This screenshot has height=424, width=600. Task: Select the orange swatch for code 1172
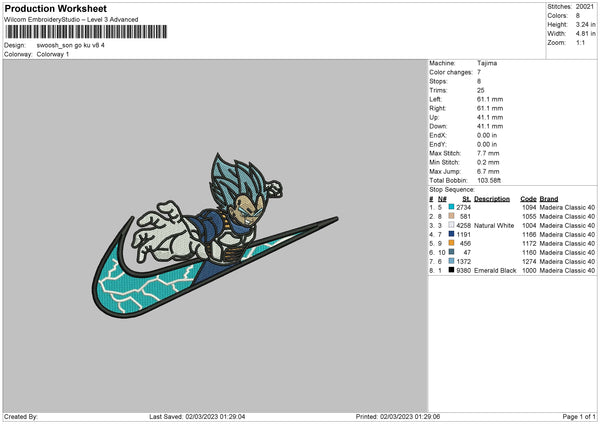(x=452, y=243)
